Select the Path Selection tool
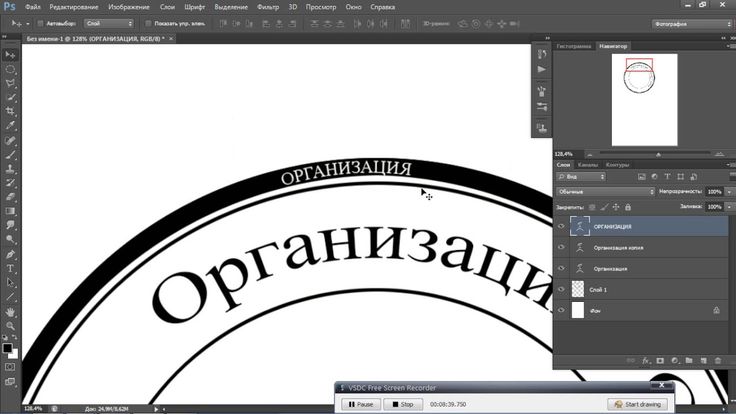This screenshot has height=414, width=736. 10,283
